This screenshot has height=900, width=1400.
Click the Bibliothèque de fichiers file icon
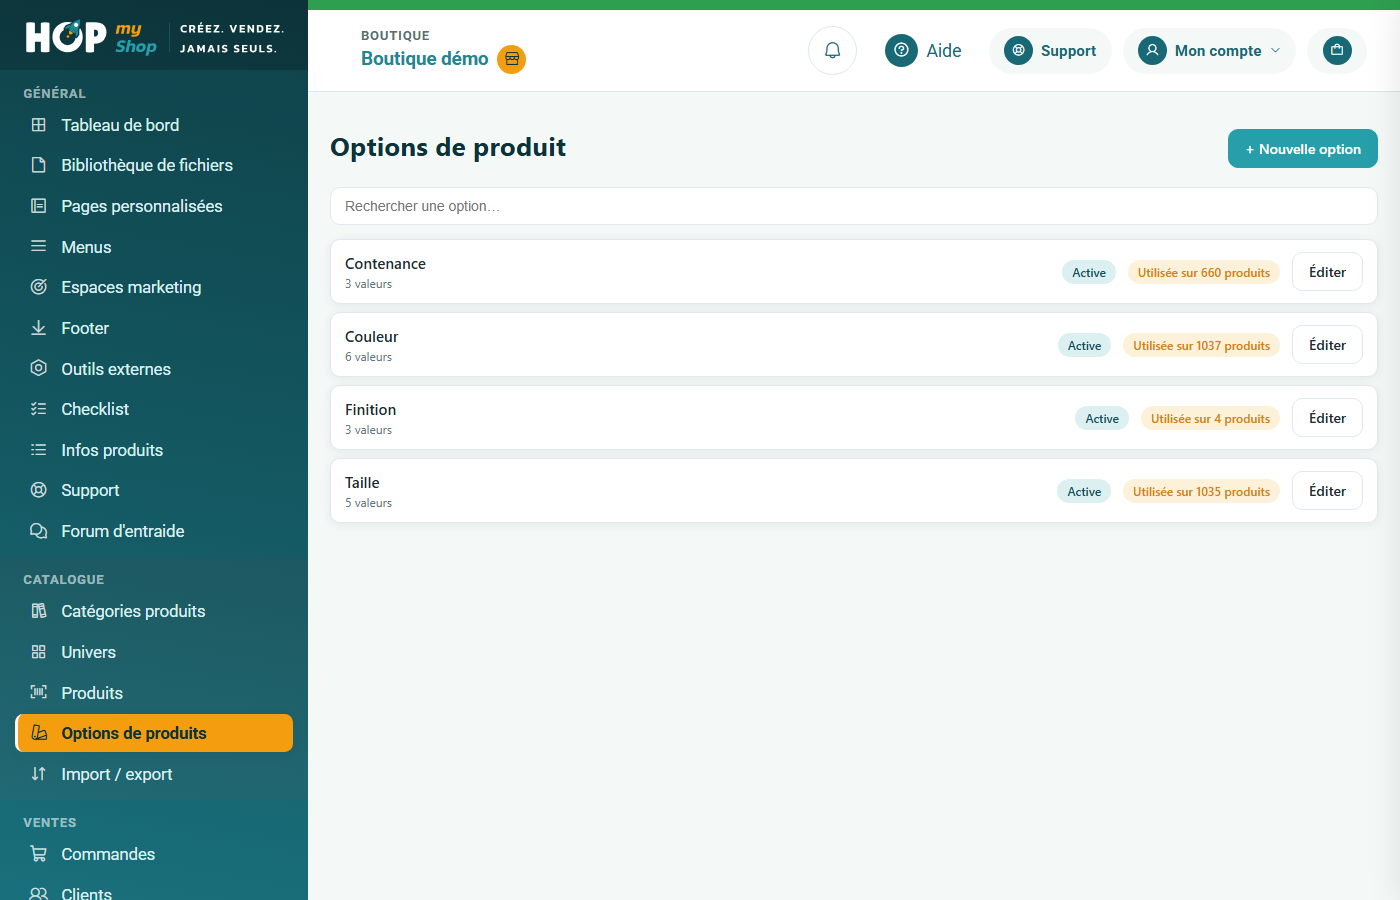pyautogui.click(x=39, y=165)
